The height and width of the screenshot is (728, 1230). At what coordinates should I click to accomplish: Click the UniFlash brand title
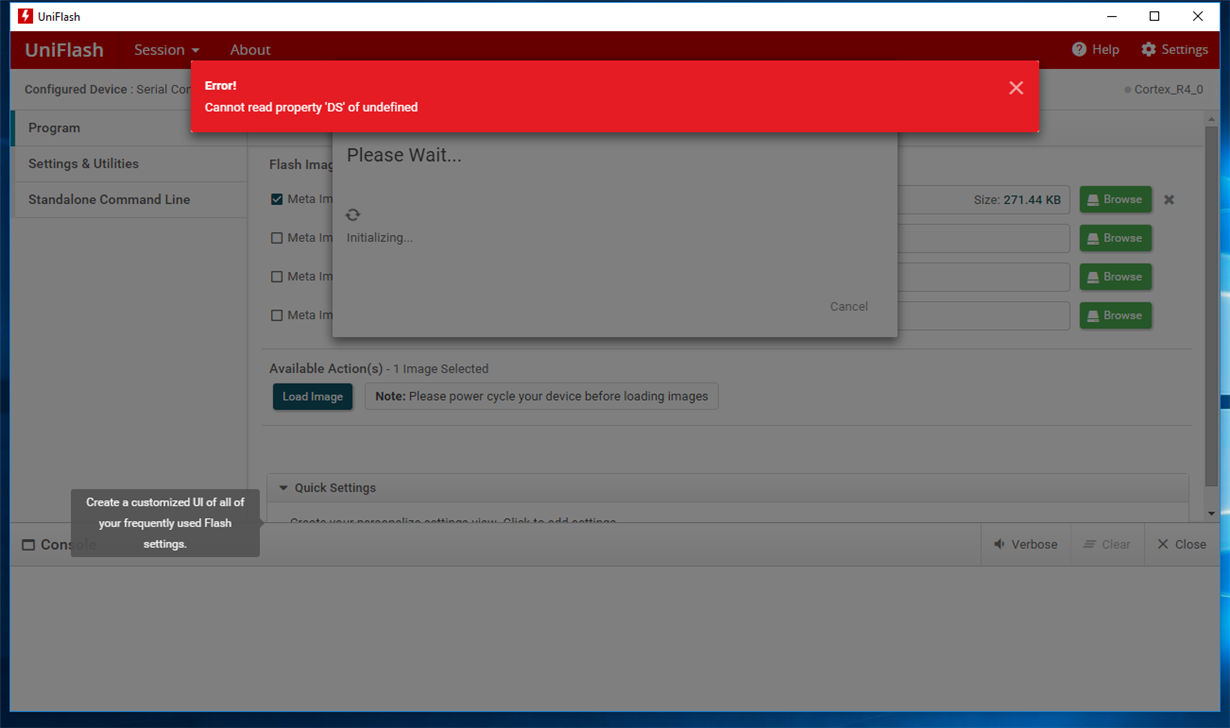click(64, 49)
